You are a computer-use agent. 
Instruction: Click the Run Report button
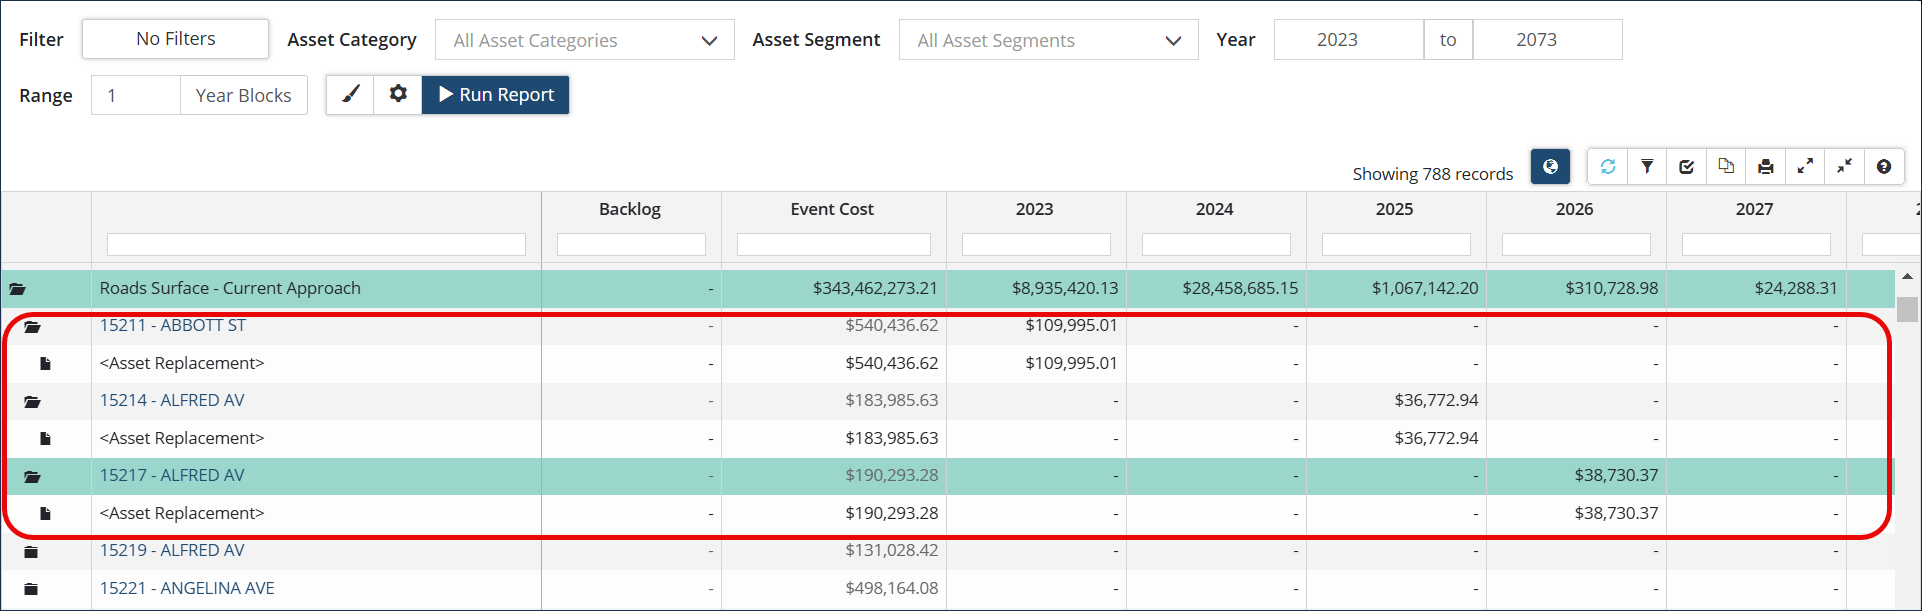coord(496,95)
